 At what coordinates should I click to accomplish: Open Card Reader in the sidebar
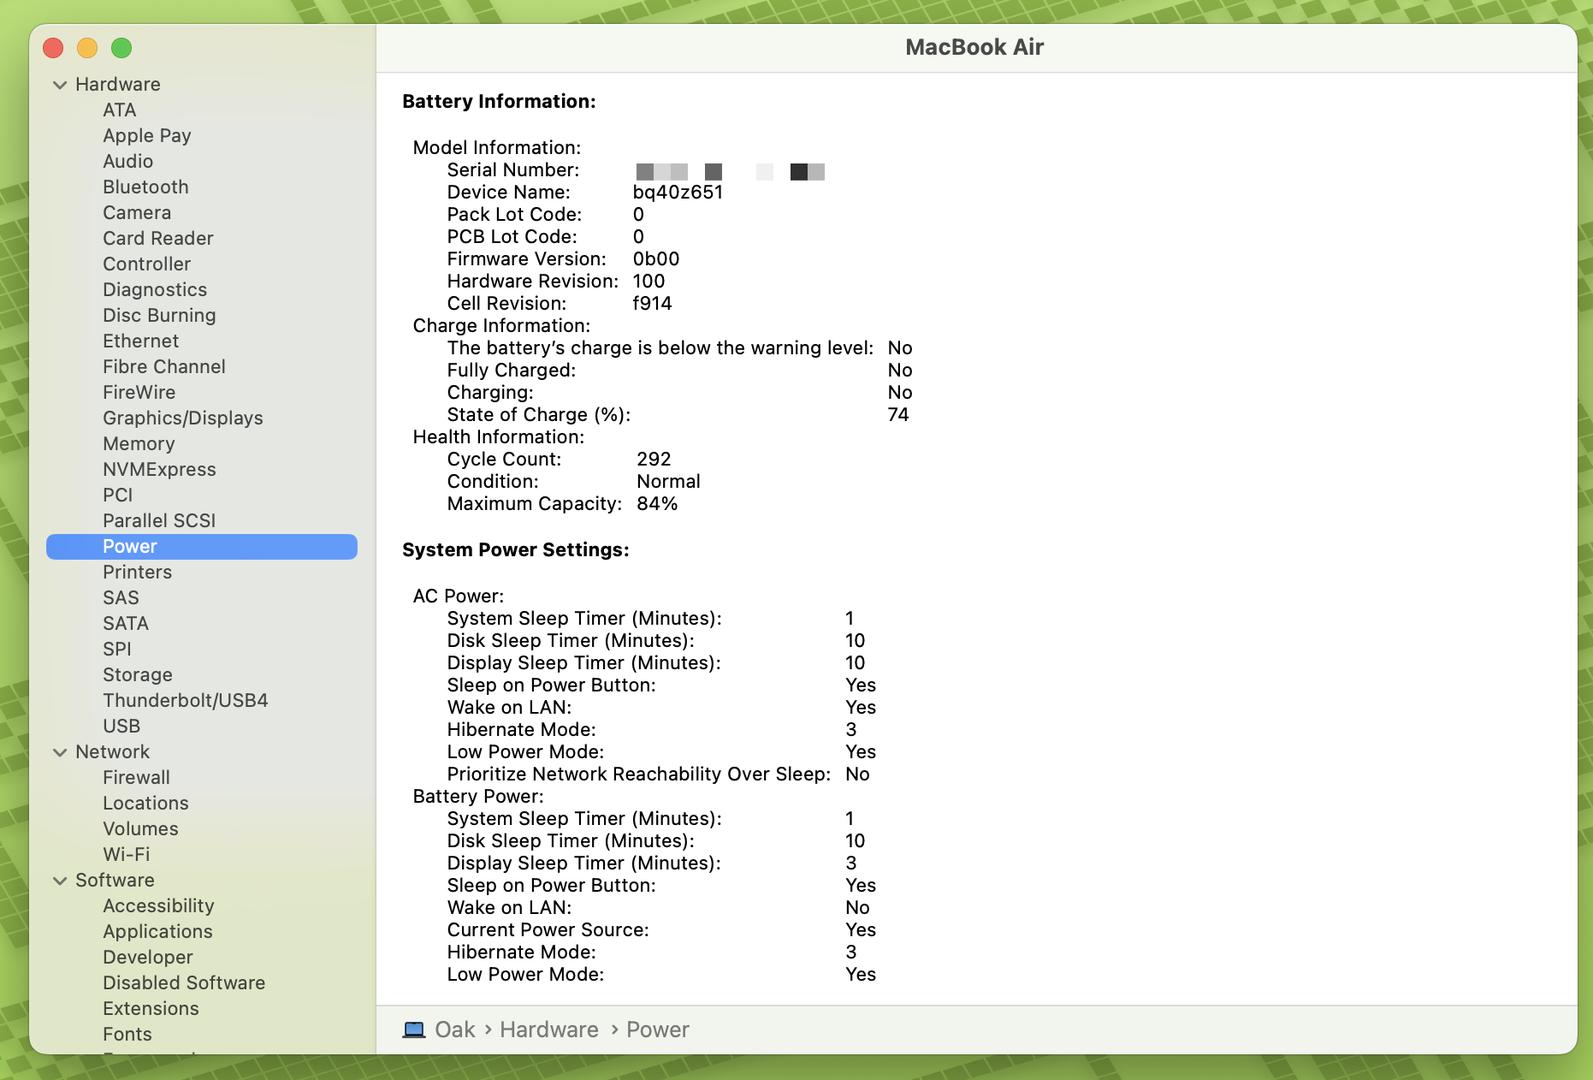(x=158, y=238)
